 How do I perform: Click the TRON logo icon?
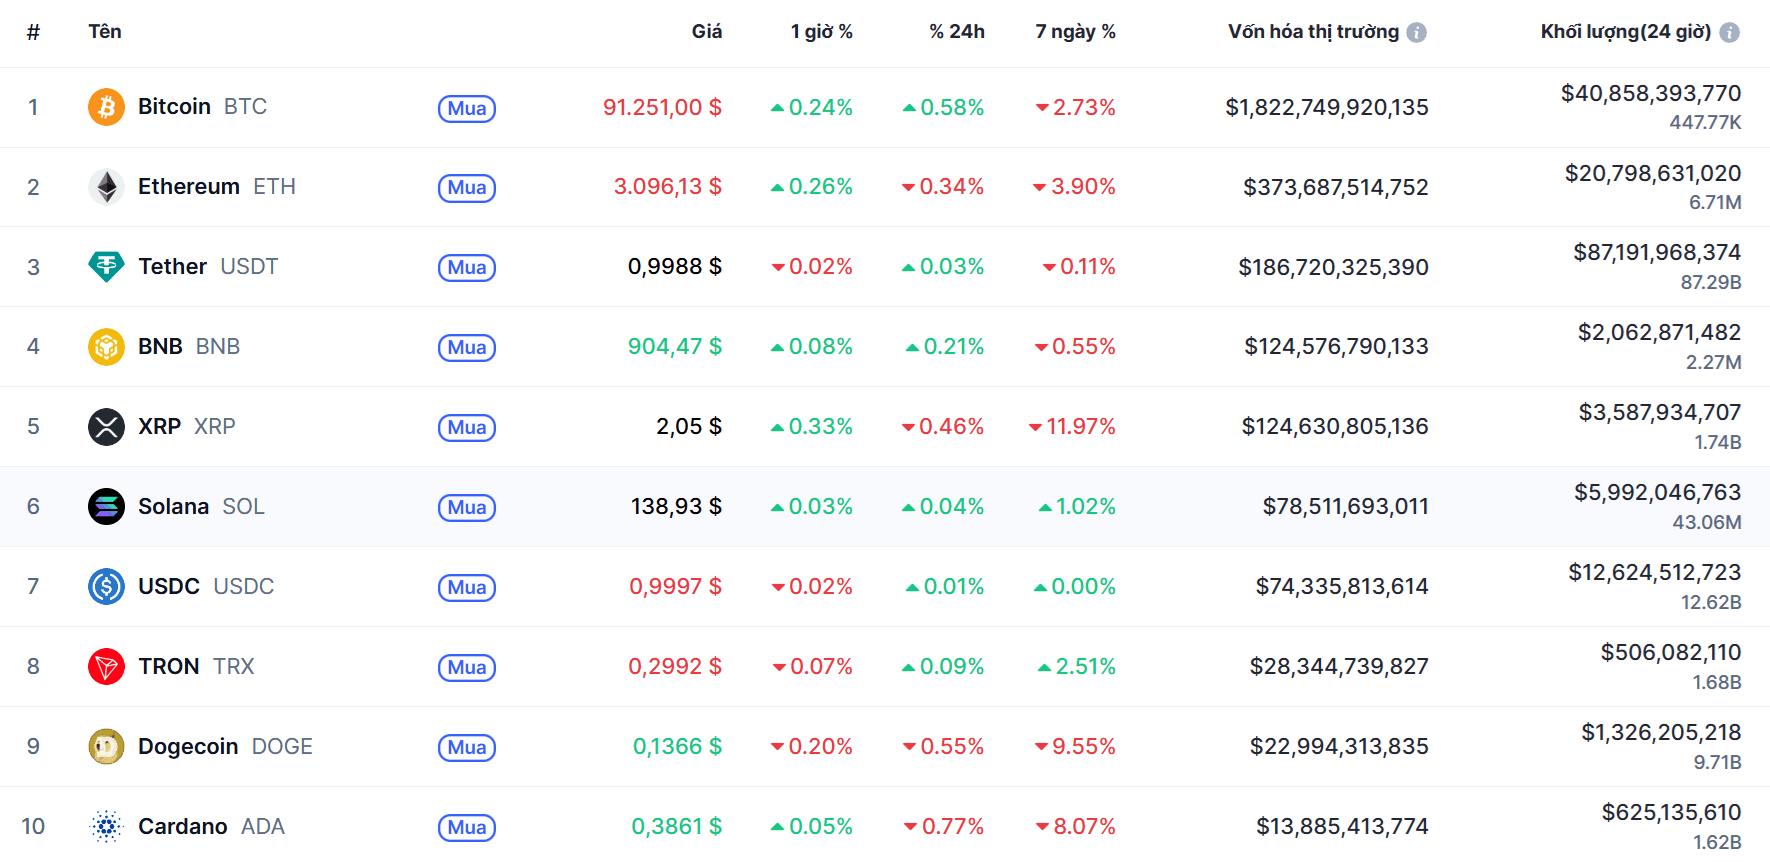point(106,667)
